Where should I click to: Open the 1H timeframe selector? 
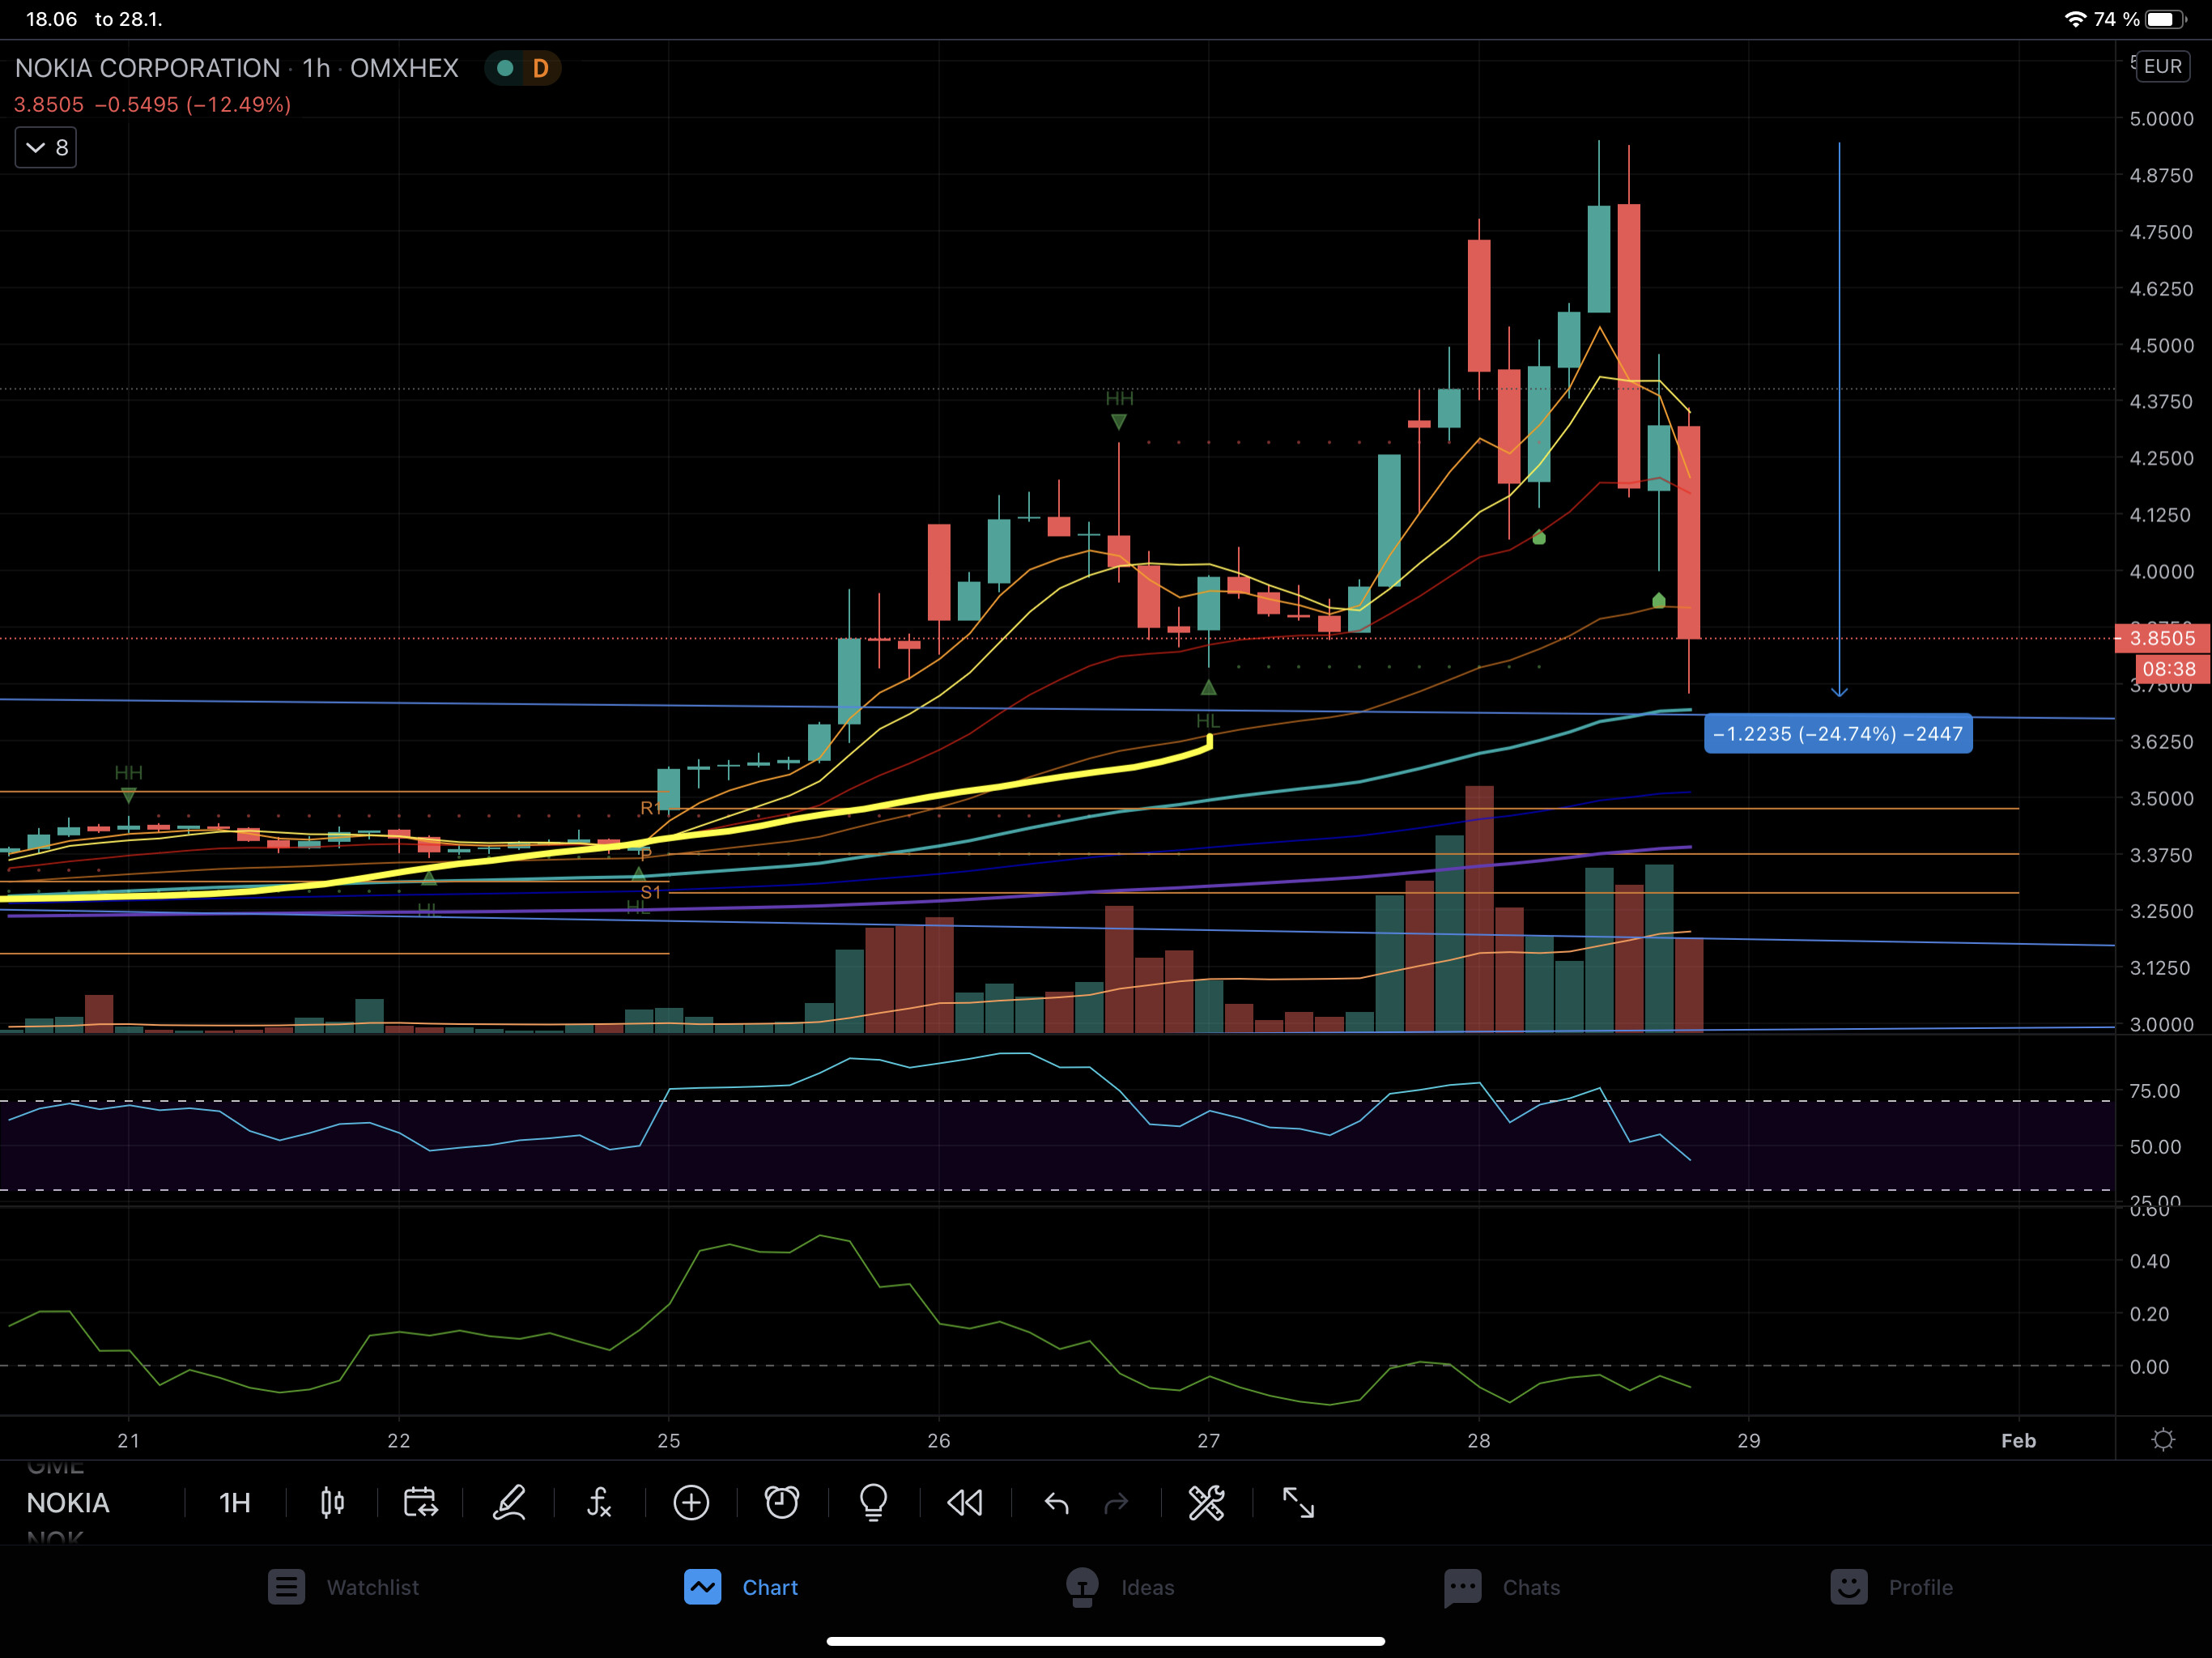pyautogui.click(x=235, y=1502)
